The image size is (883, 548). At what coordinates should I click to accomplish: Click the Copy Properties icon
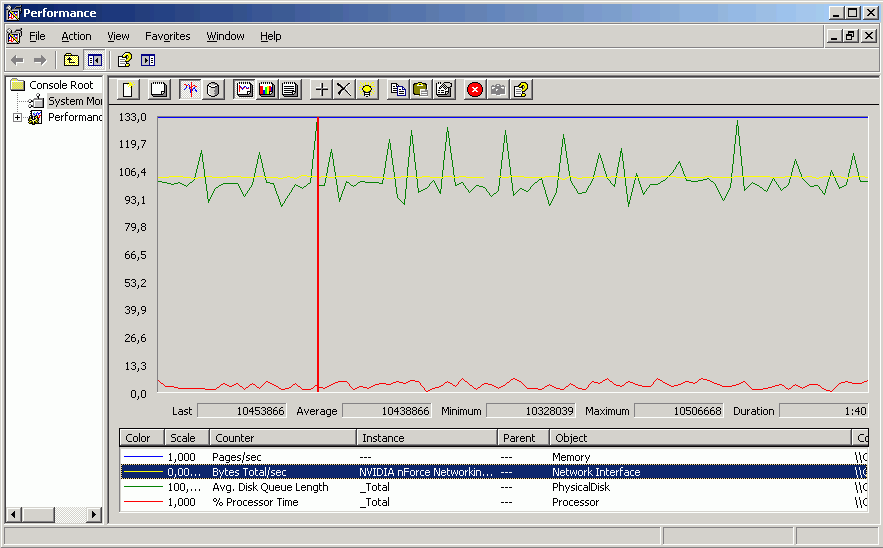click(x=398, y=90)
